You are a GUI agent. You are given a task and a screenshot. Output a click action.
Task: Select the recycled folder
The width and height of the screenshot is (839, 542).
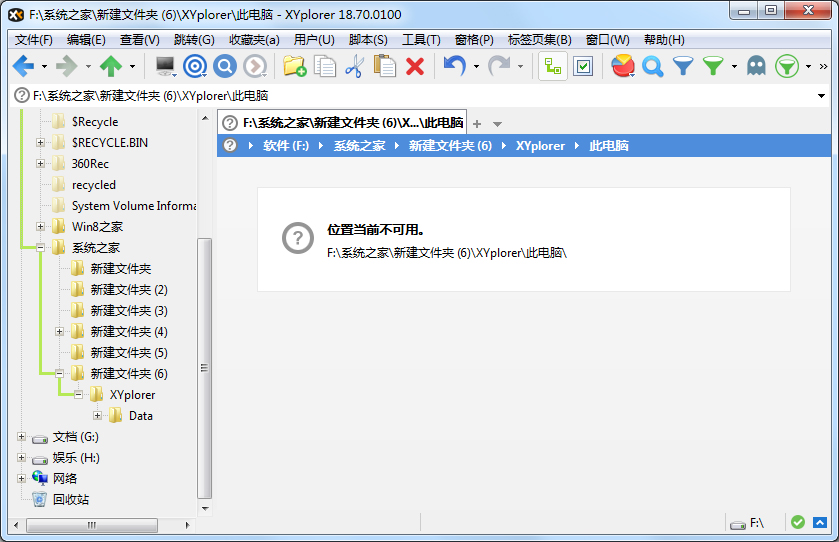[x=94, y=185]
